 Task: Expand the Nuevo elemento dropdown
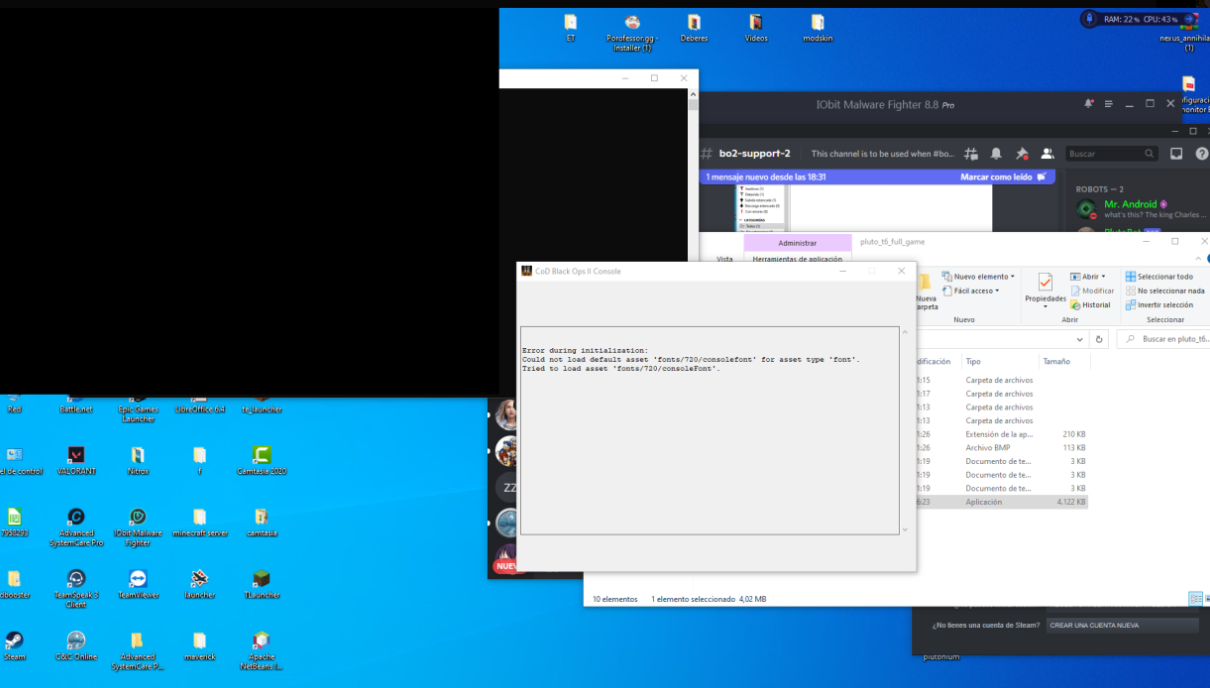[977, 277]
